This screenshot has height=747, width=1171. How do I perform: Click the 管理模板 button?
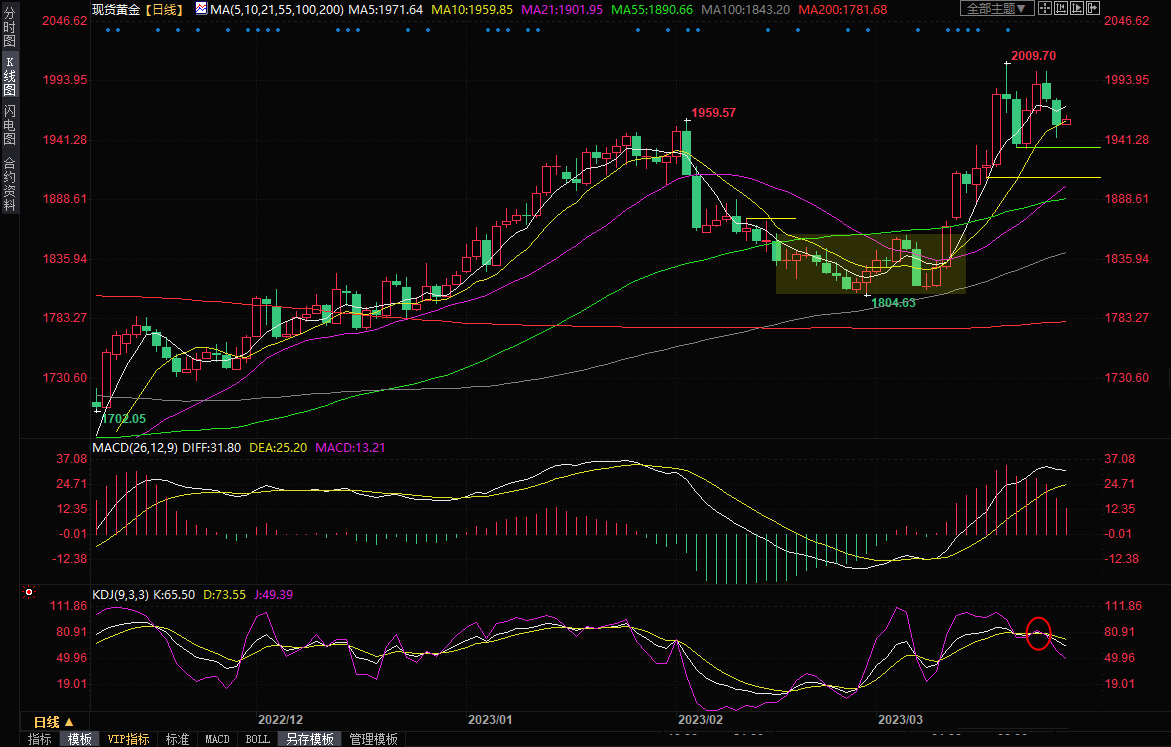[x=373, y=739]
